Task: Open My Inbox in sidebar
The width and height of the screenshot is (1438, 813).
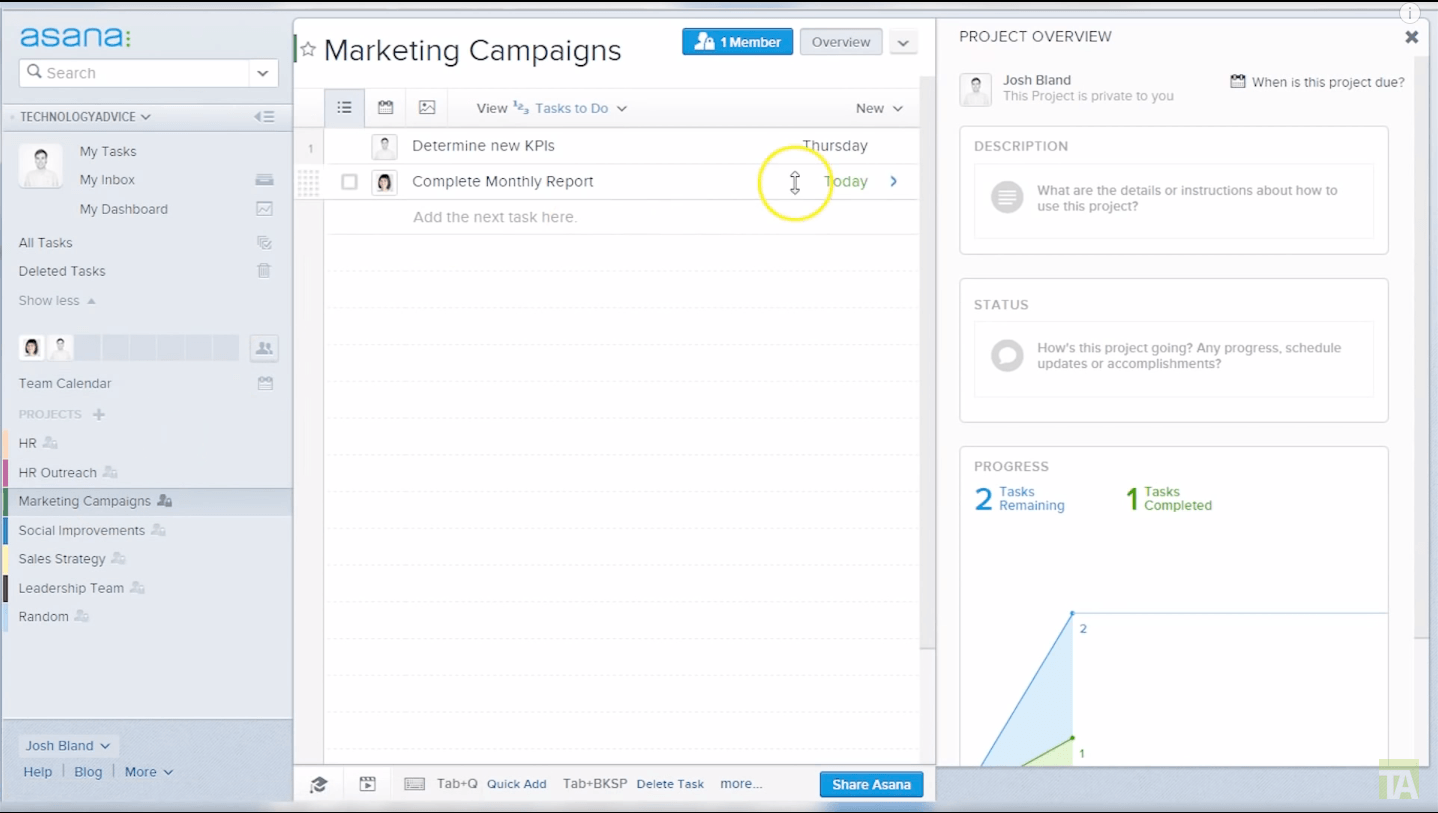Action: click(107, 180)
